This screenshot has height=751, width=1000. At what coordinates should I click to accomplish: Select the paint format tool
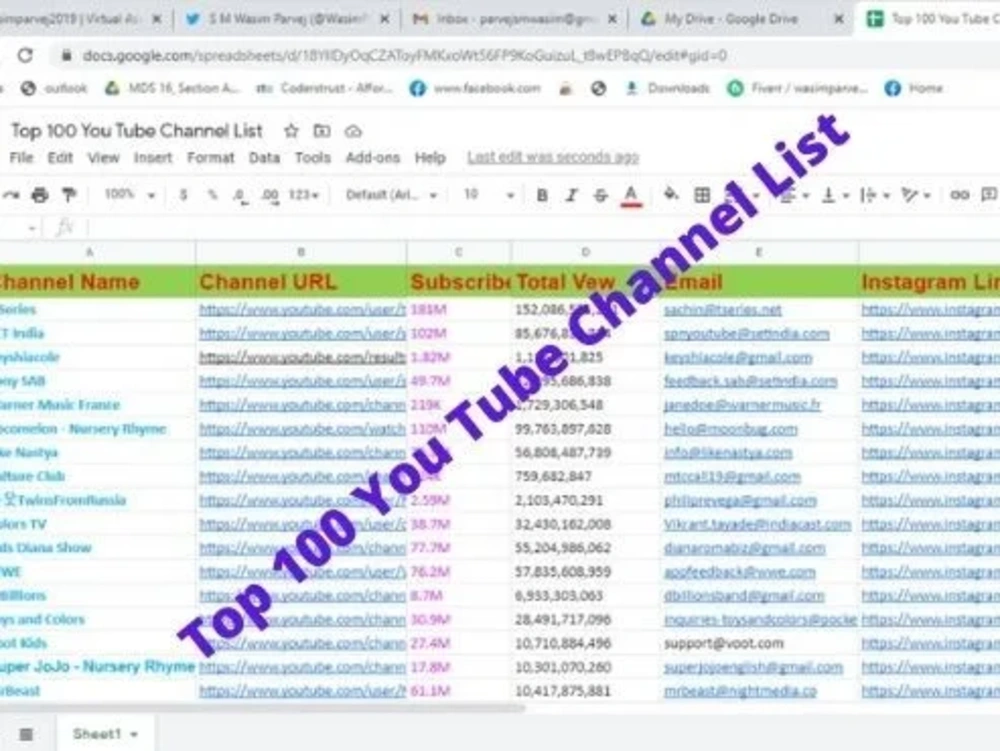pyautogui.click(x=69, y=195)
